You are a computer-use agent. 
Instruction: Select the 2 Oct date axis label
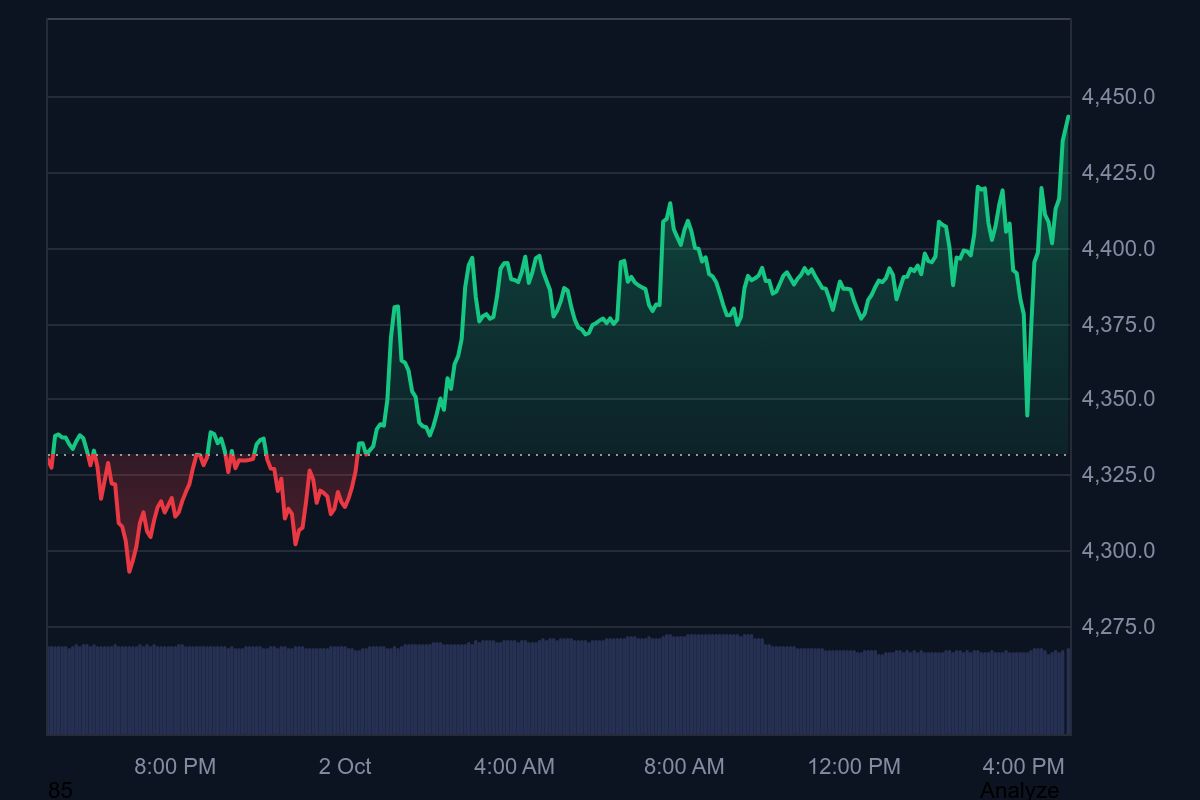(x=345, y=767)
